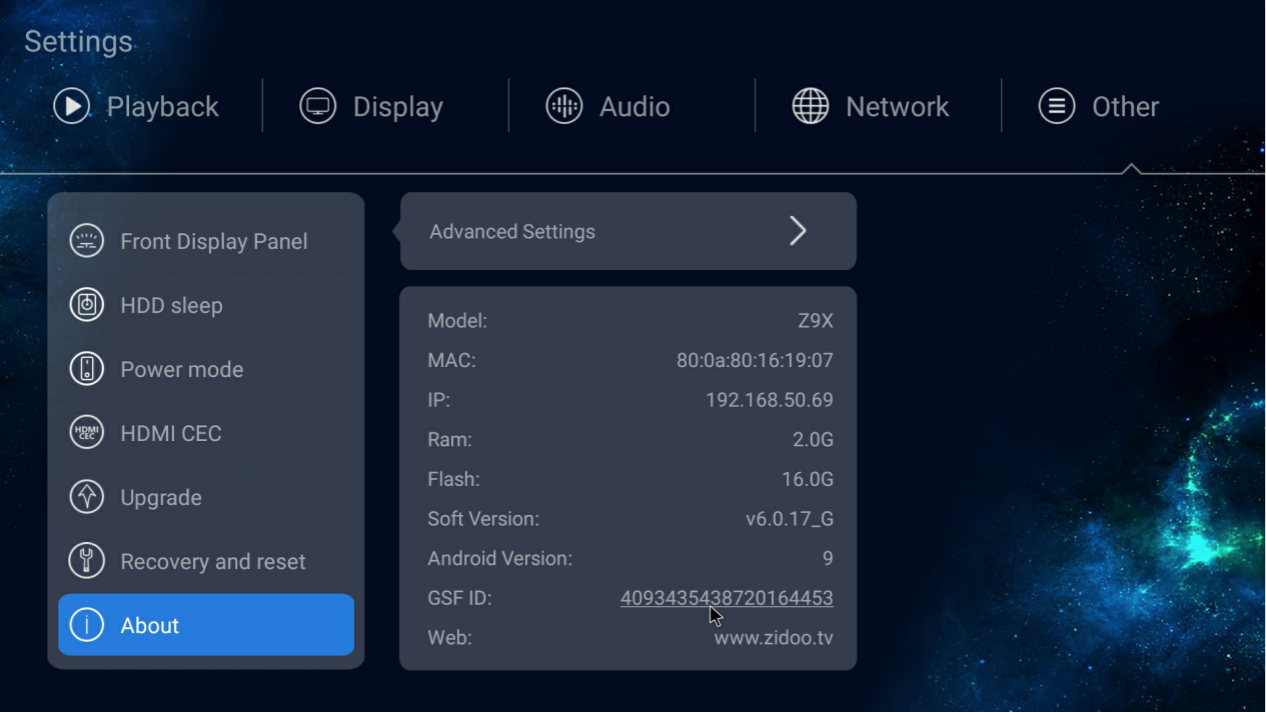Click the Audio waveform icon
The image size is (1266, 712).
click(564, 106)
